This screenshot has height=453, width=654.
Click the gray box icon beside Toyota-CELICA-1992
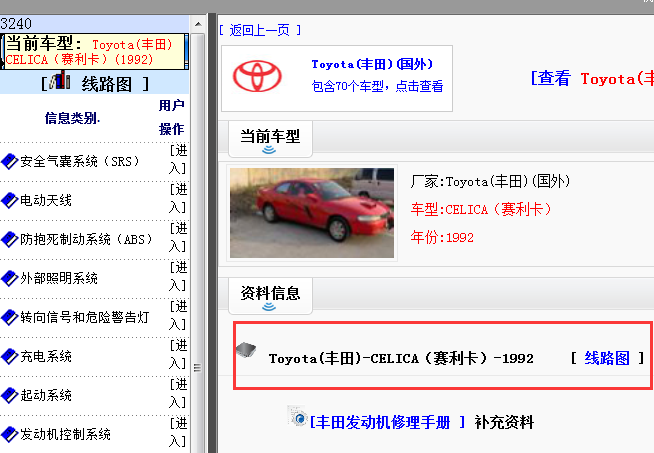pyautogui.click(x=246, y=350)
